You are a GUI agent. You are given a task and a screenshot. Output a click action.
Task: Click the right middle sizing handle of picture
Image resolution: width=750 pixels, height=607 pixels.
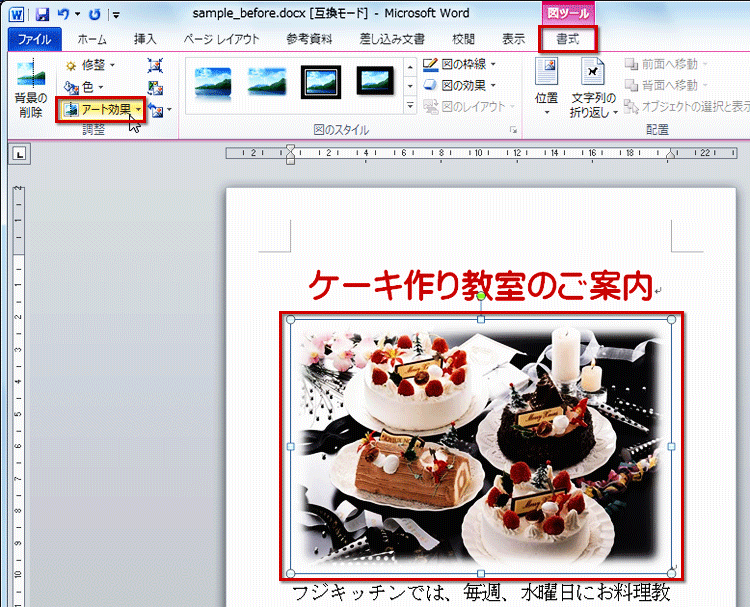tap(672, 446)
